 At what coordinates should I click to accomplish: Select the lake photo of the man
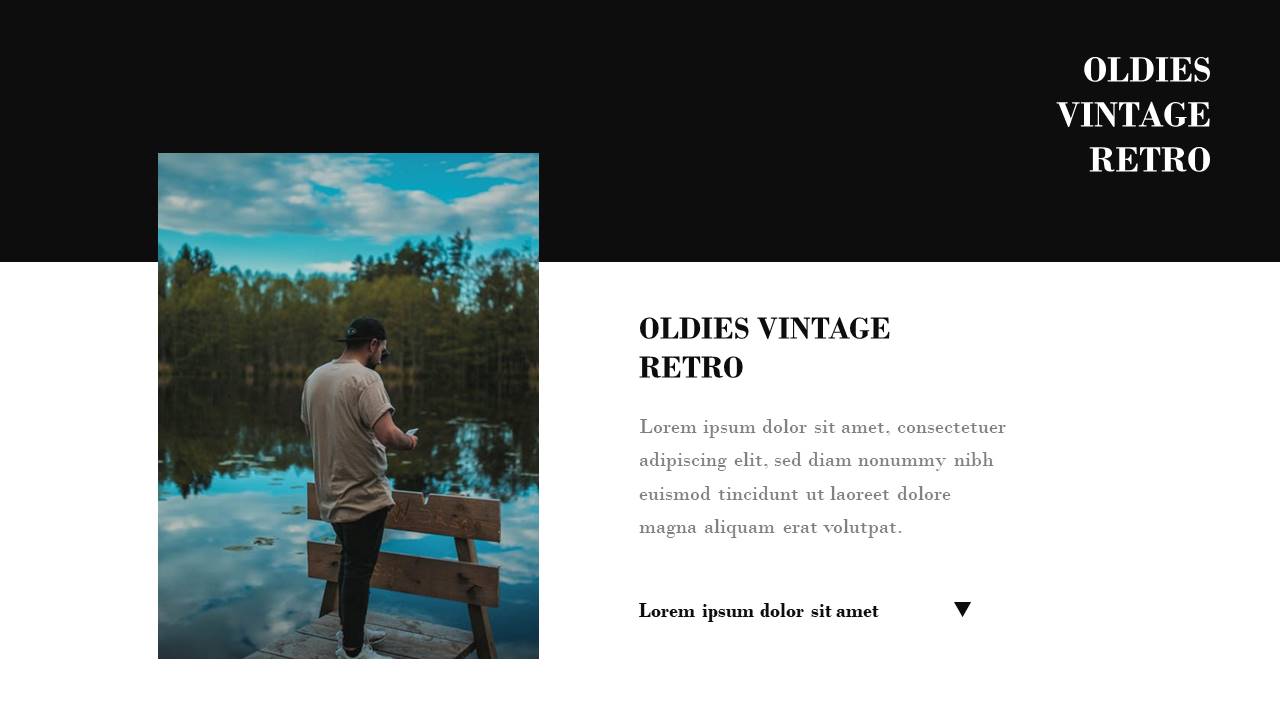[348, 406]
